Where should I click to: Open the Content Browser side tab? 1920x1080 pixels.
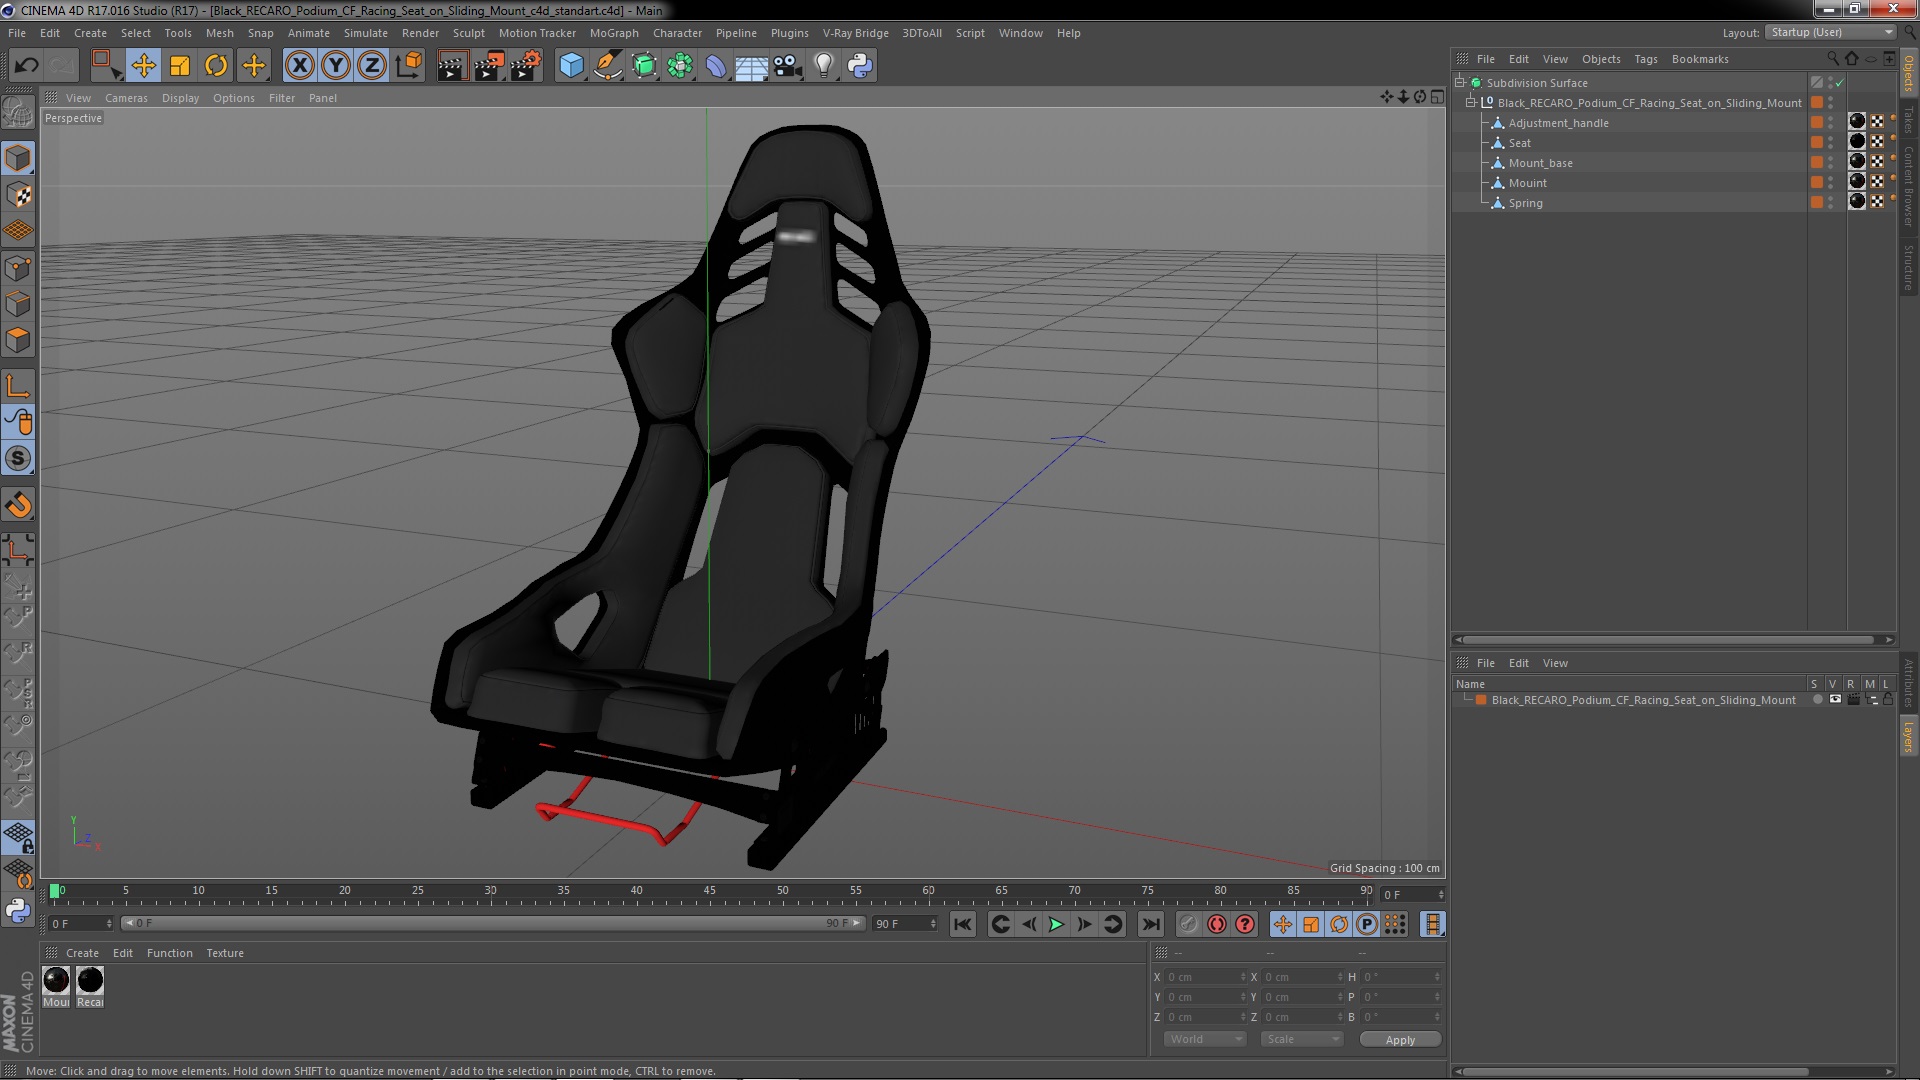(1908, 186)
